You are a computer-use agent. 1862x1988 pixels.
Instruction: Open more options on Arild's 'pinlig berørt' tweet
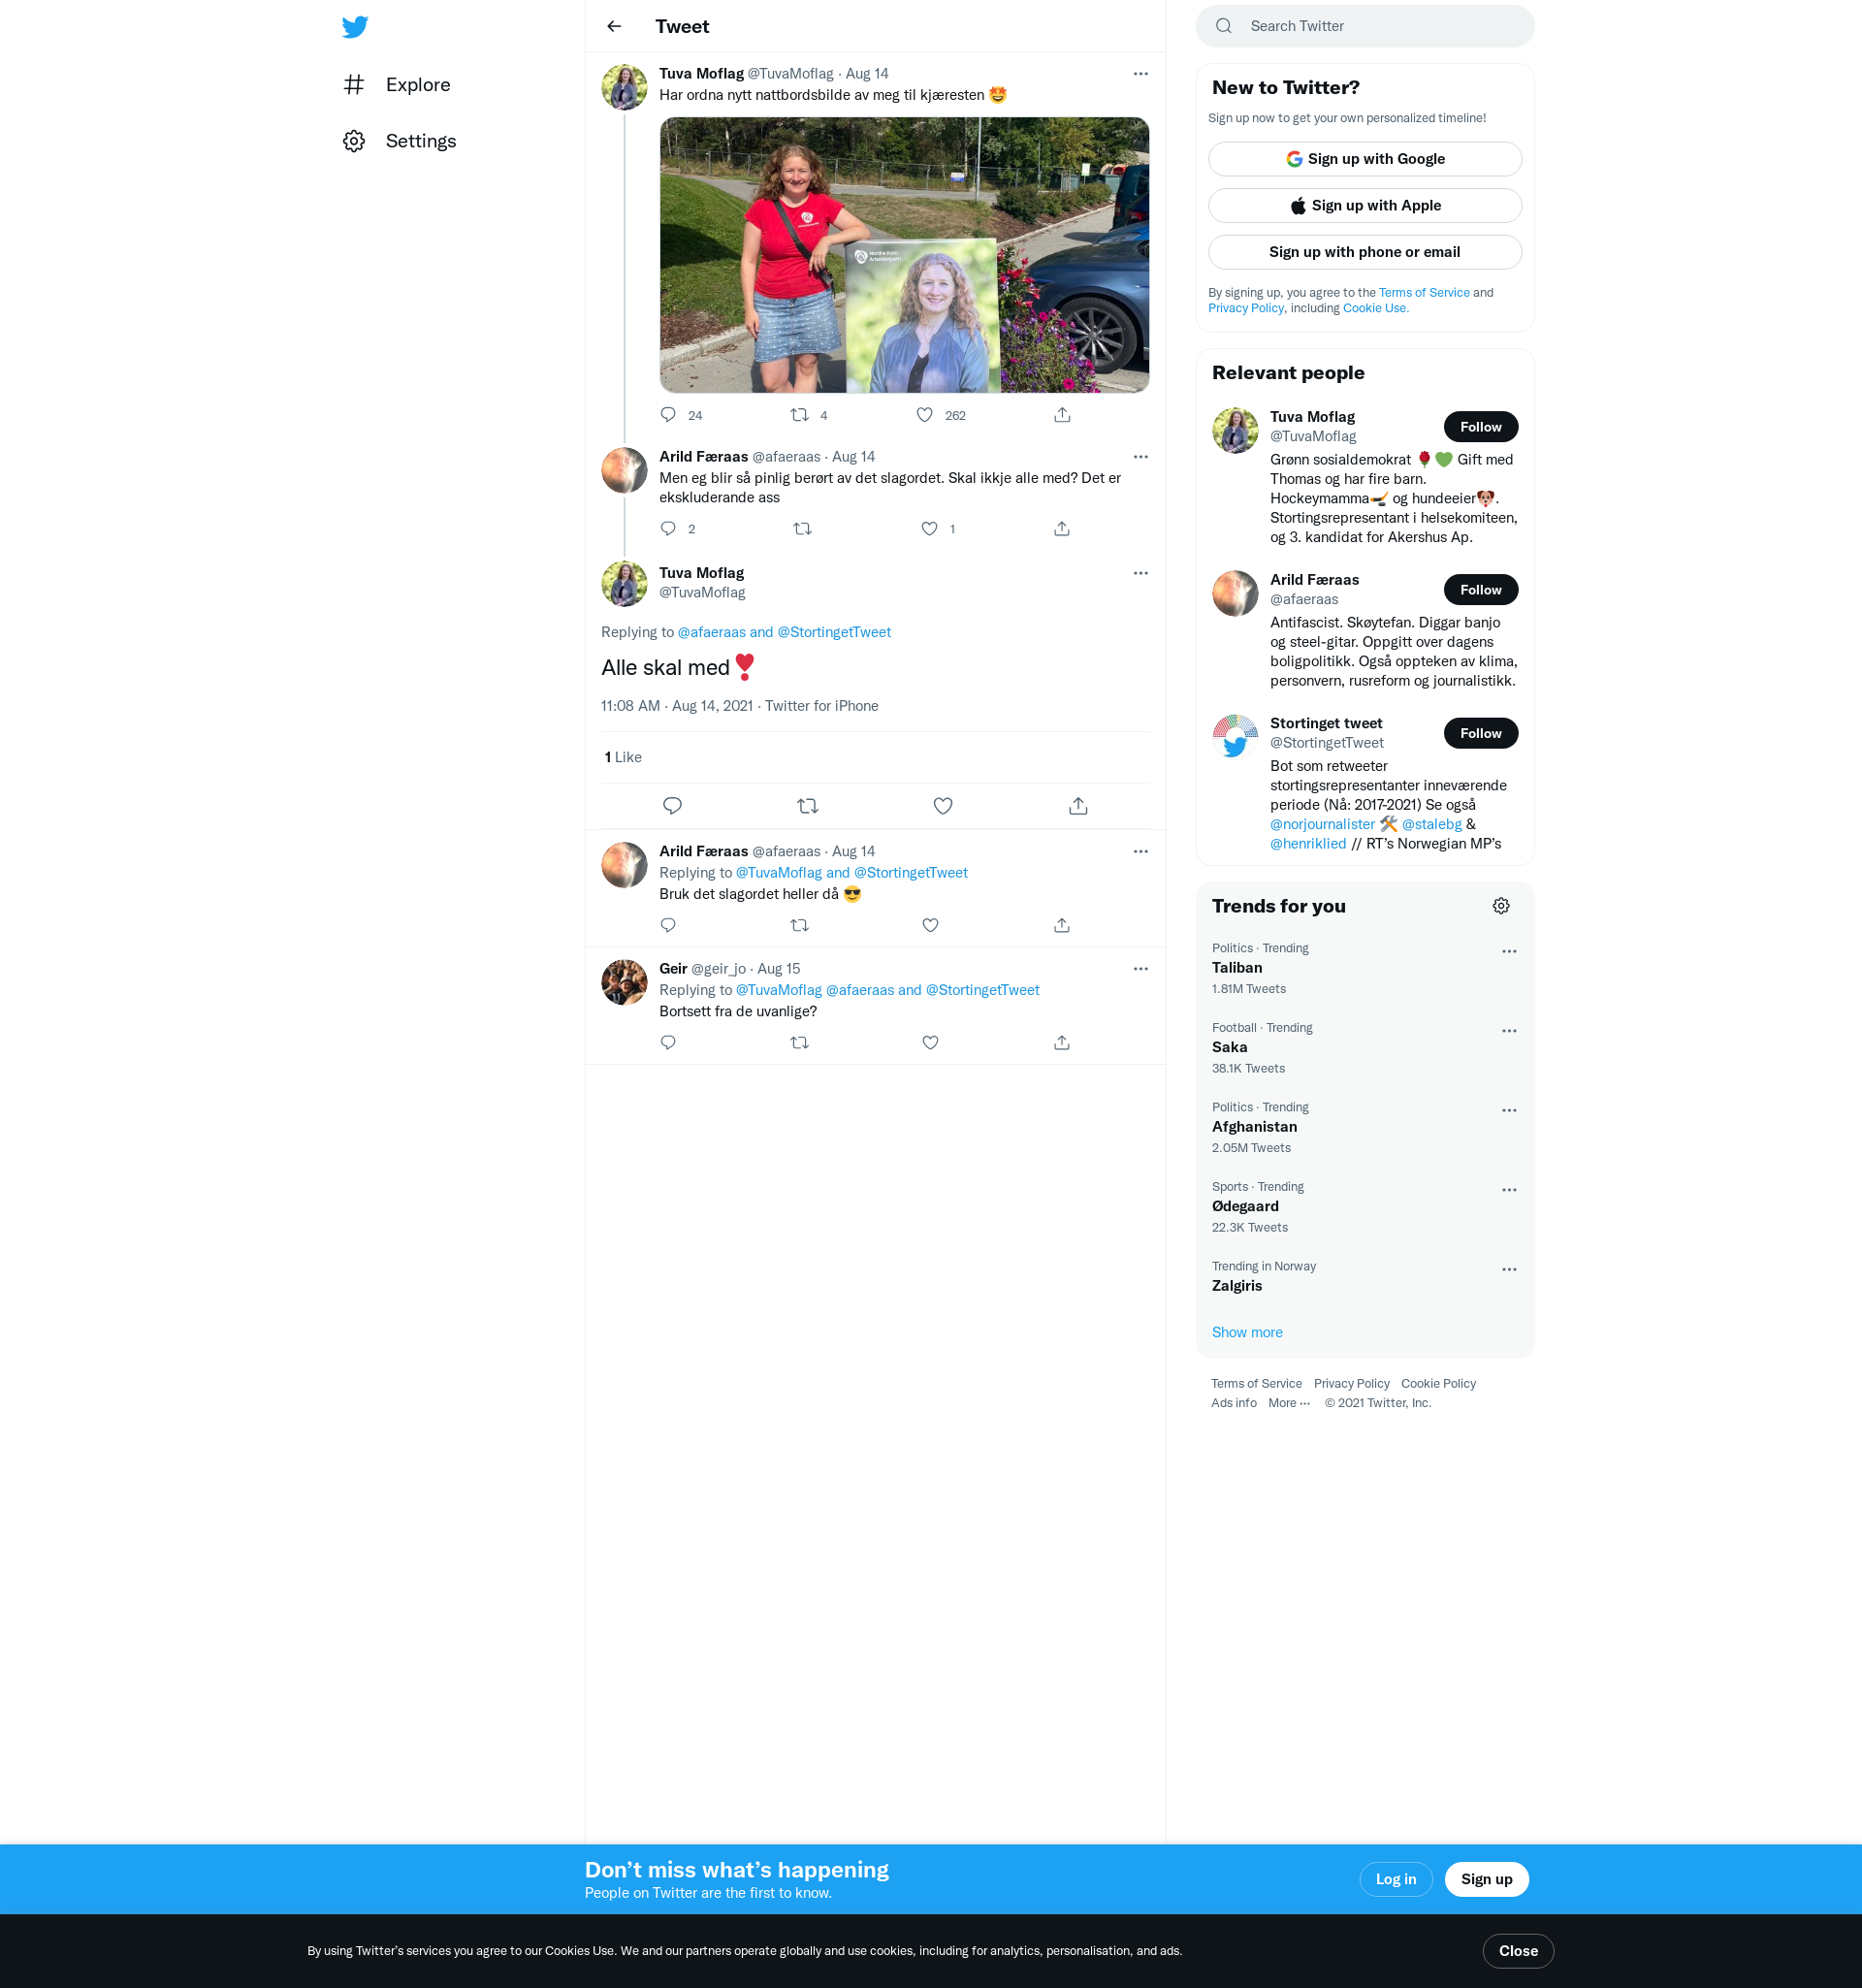pyautogui.click(x=1140, y=457)
